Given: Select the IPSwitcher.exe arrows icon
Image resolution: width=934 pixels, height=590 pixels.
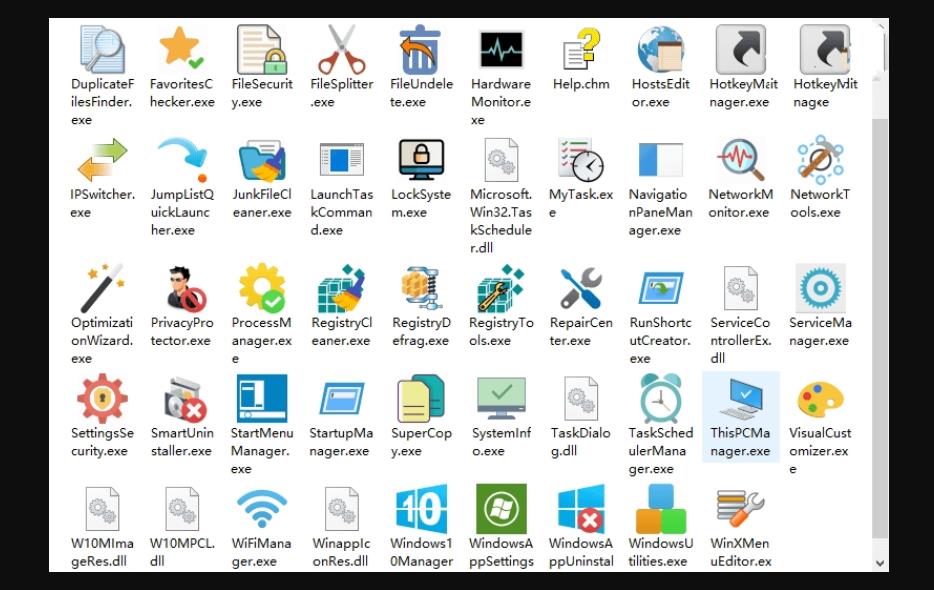Looking at the screenshot, I should pos(103,160).
